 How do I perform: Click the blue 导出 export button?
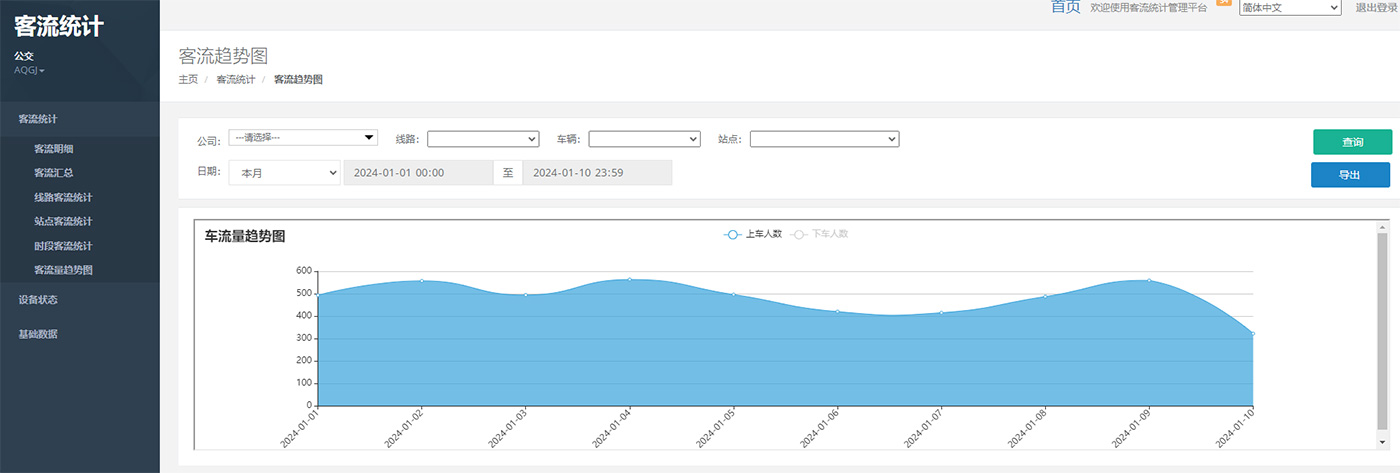pos(1350,175)
